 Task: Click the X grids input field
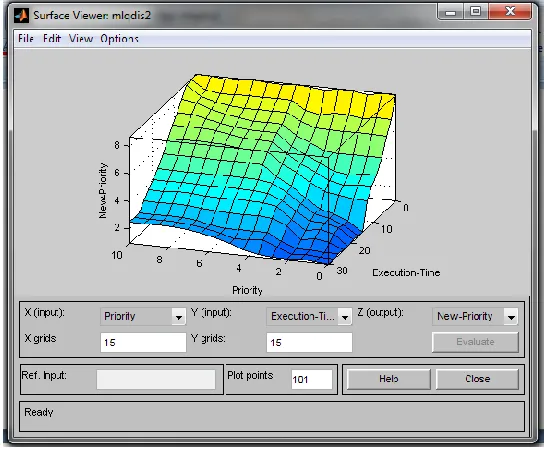143,342
